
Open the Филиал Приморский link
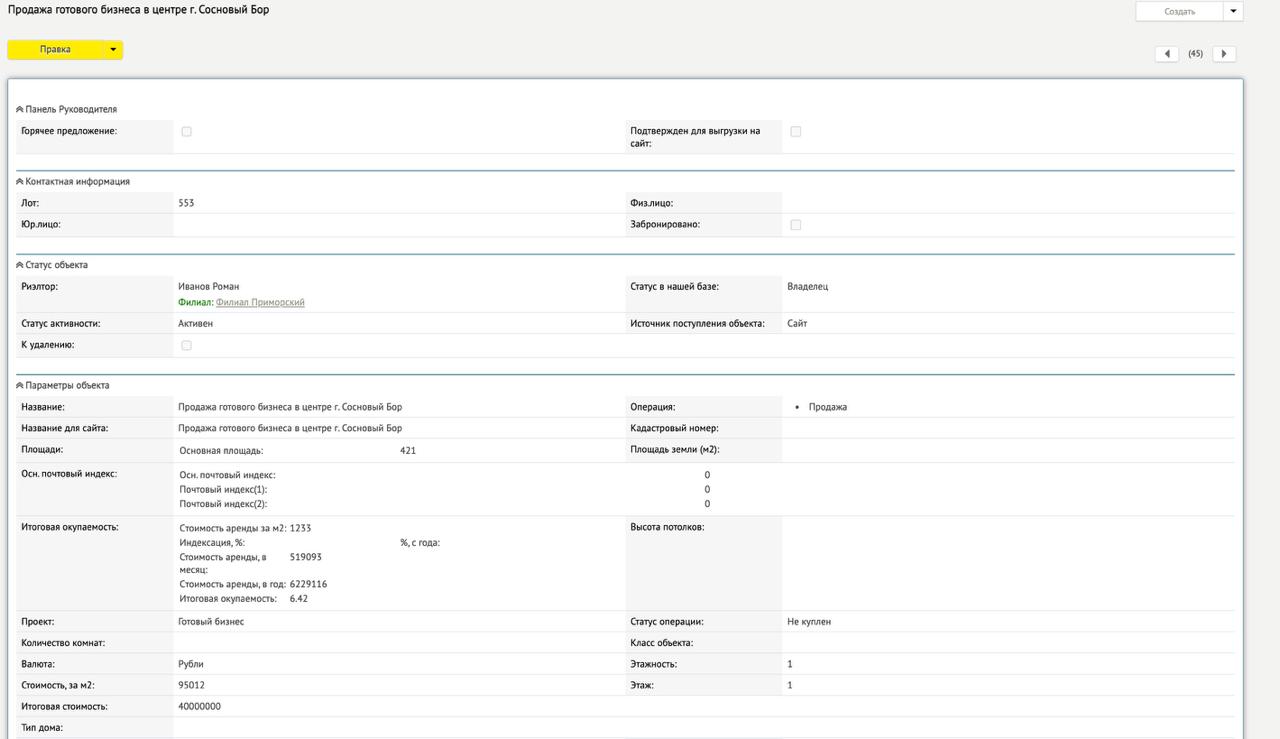260,302
